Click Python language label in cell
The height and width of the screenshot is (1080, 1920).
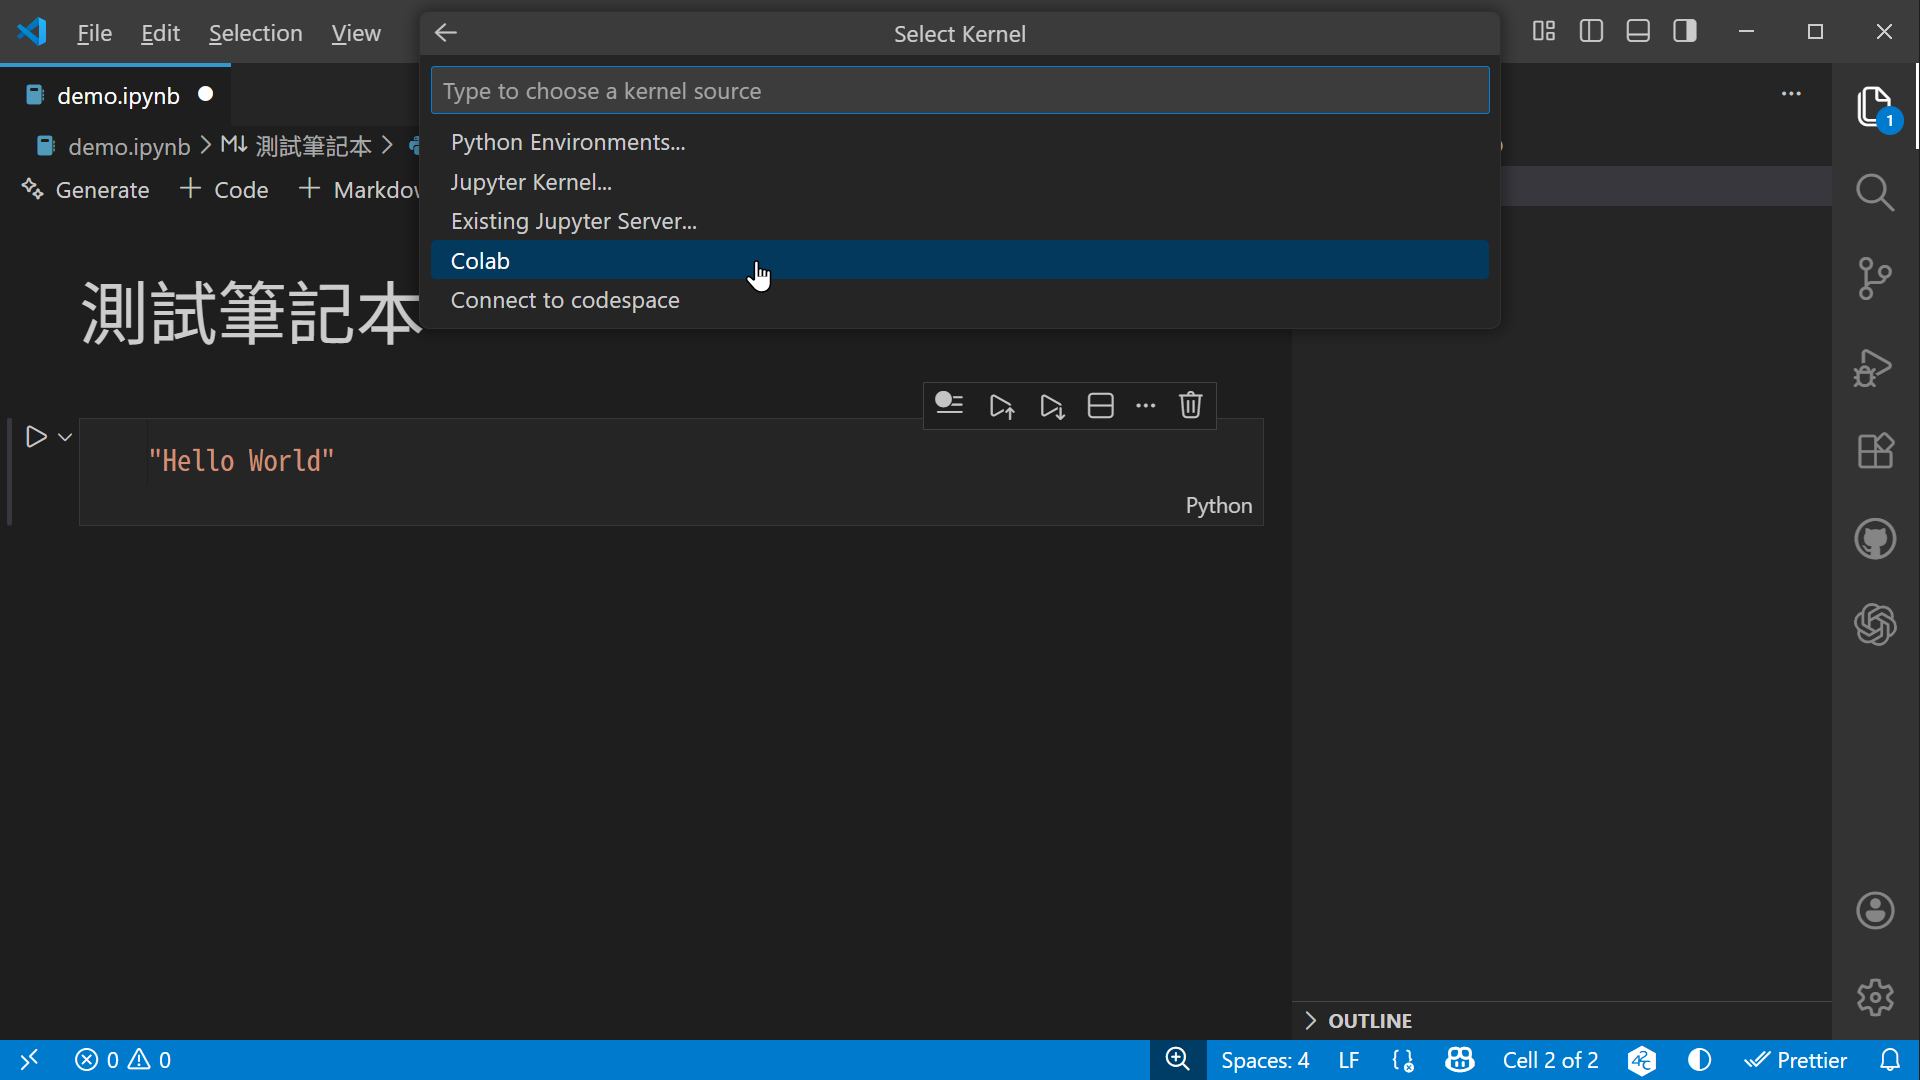(1218, 505)
